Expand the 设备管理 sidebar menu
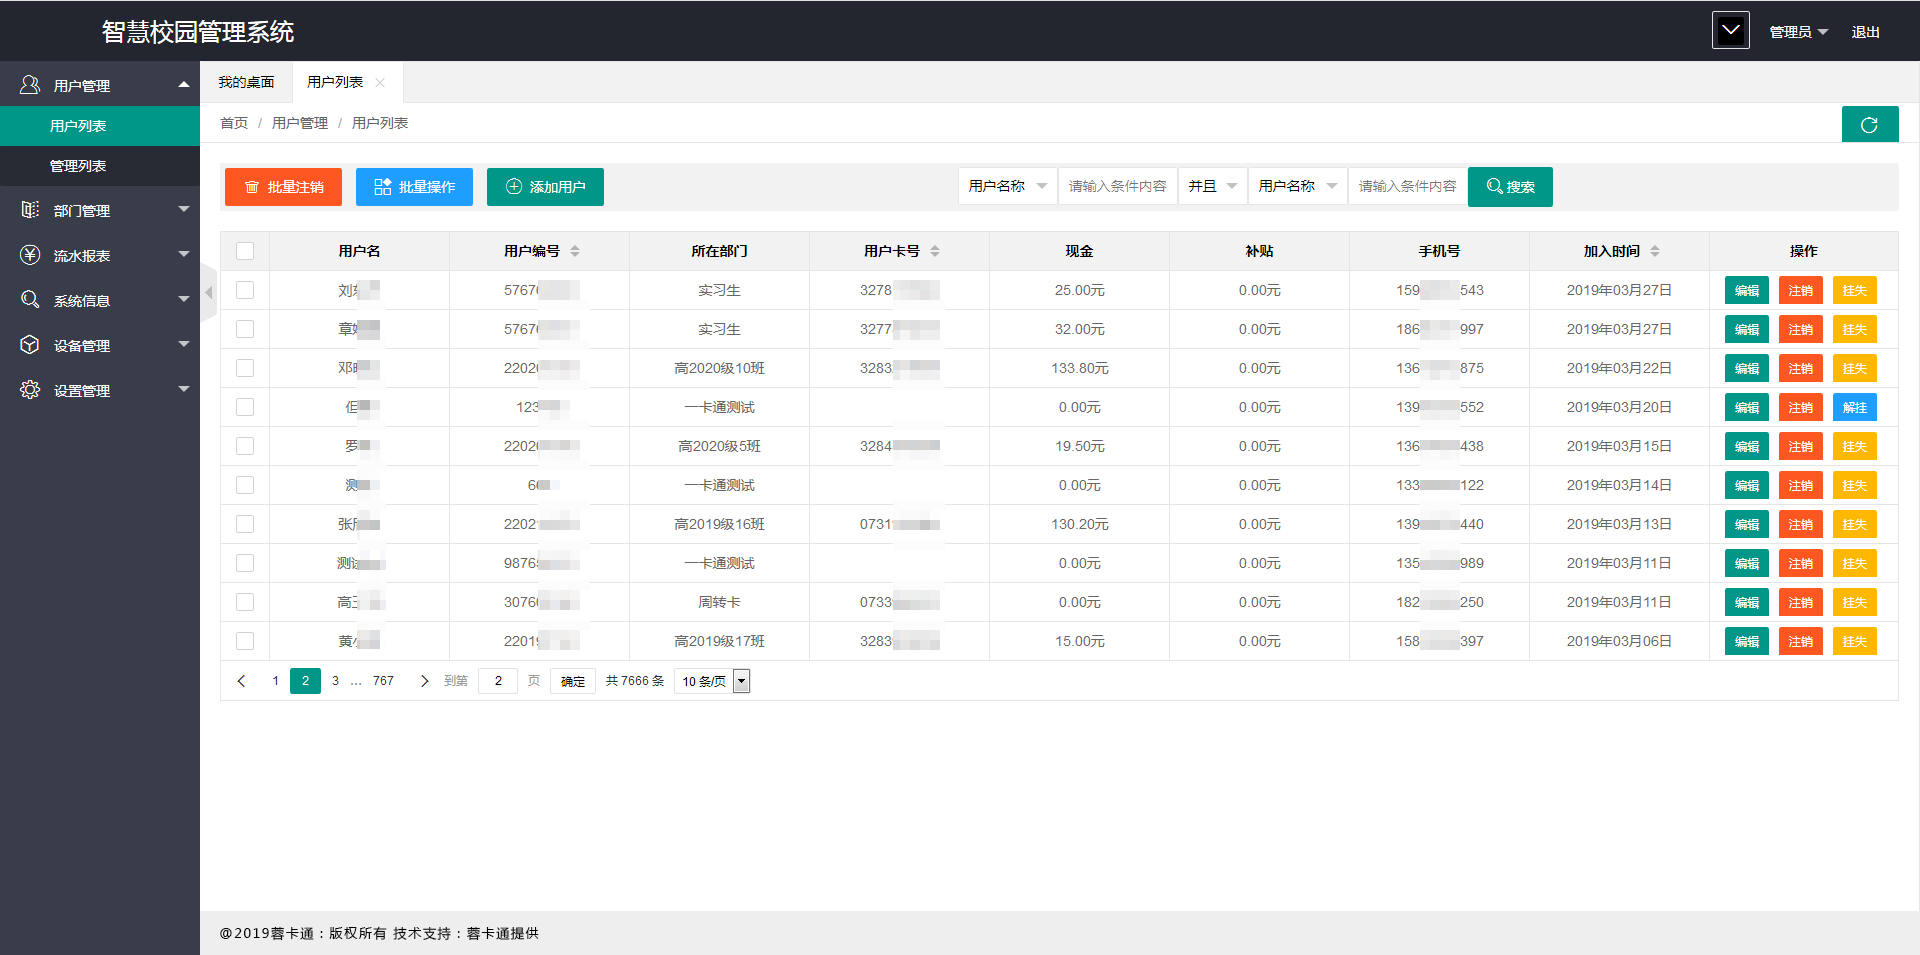 [184, 344]
